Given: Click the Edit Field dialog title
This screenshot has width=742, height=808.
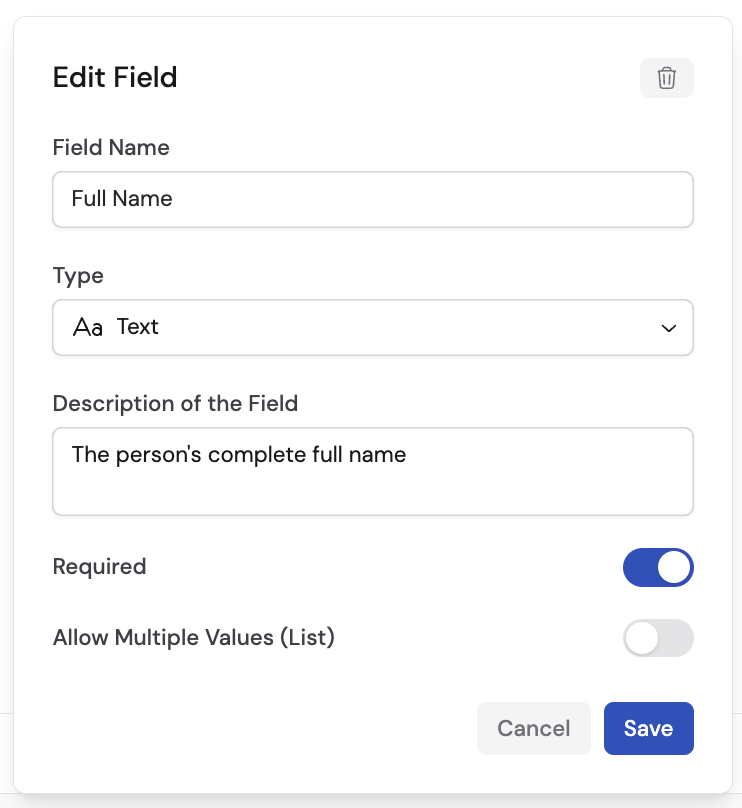Looking at the screenshot, I should point(115,77).
